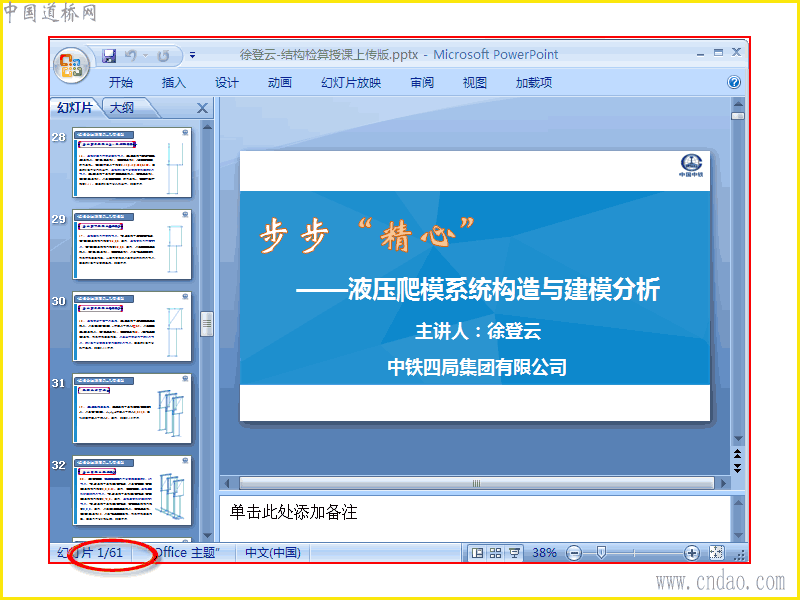Image resolution: width=800 pixels, height=600 pixels.
Task: Select slide 31 thumbnail
Action: click(x=132, y=409)
